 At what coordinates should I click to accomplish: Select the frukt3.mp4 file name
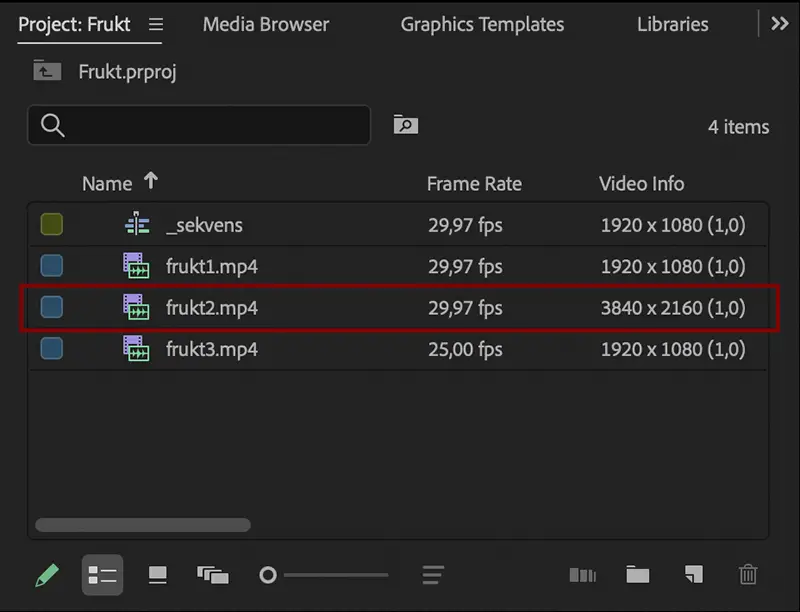click(x=212, y=349)
